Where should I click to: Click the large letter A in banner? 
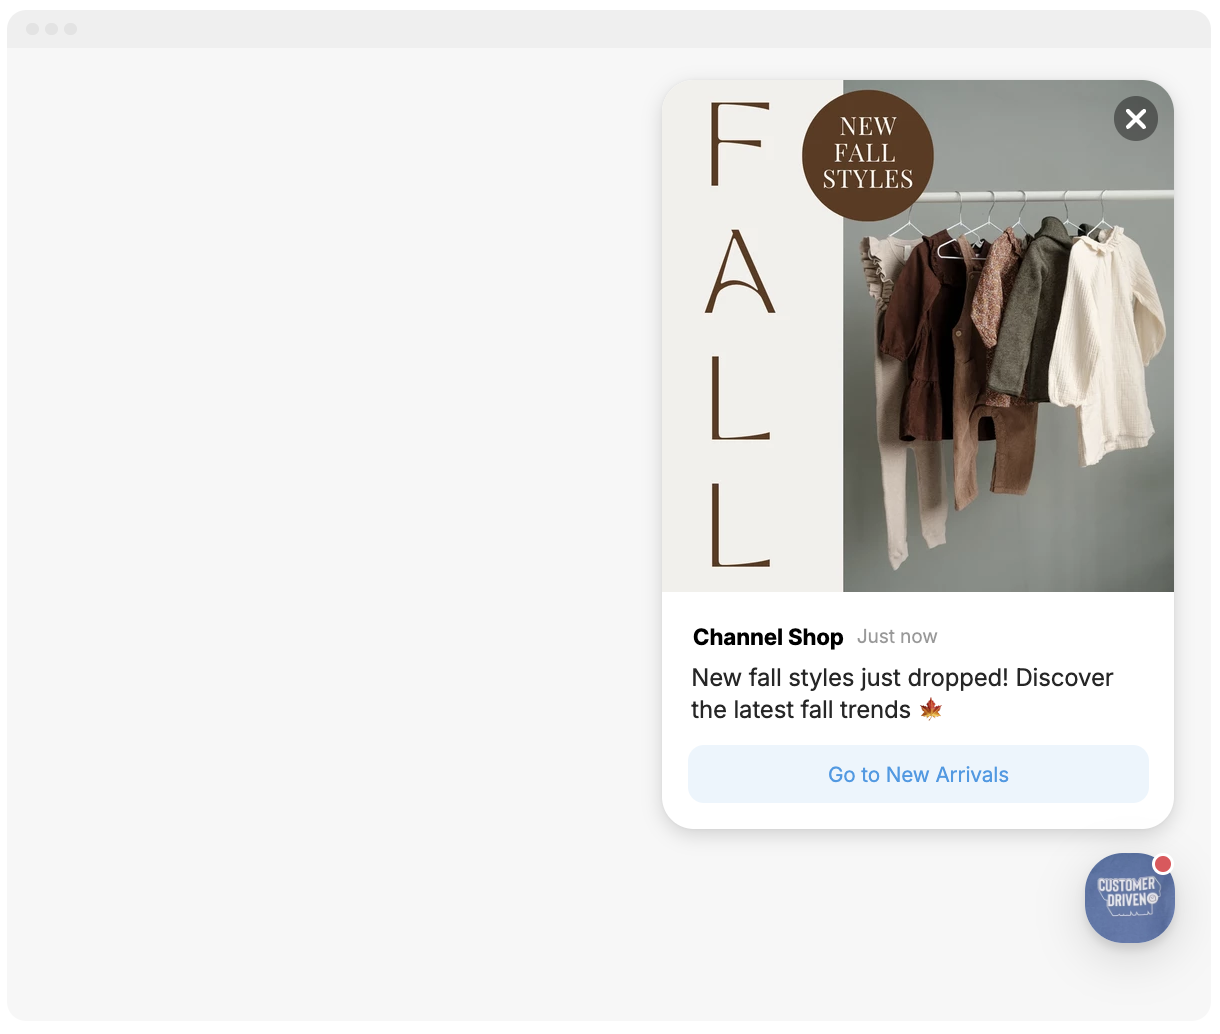click(740, 272)
